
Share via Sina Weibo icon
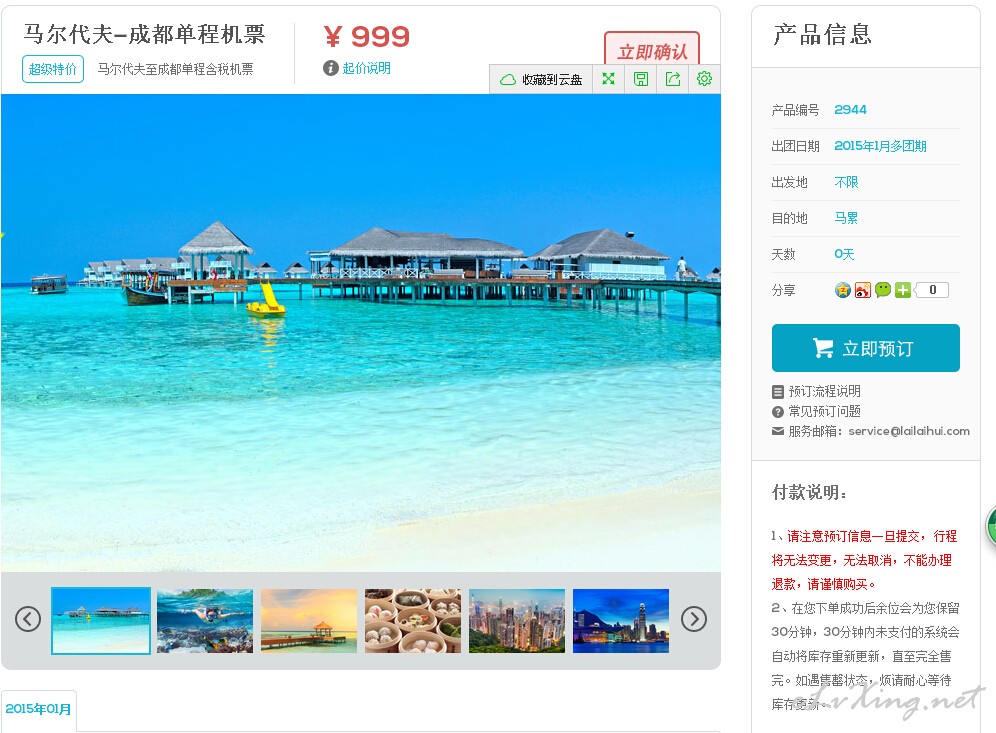tap(863, 290)
